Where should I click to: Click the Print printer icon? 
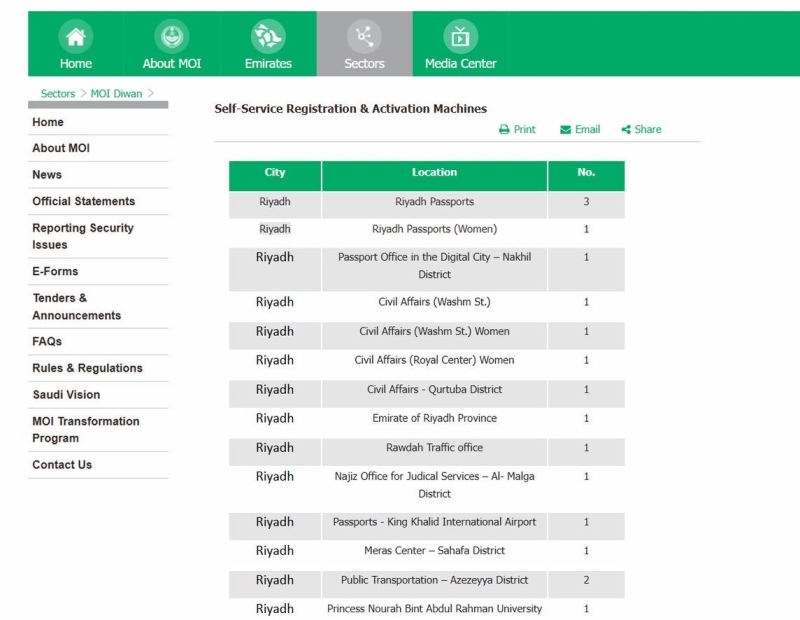[x=505, y=130]
